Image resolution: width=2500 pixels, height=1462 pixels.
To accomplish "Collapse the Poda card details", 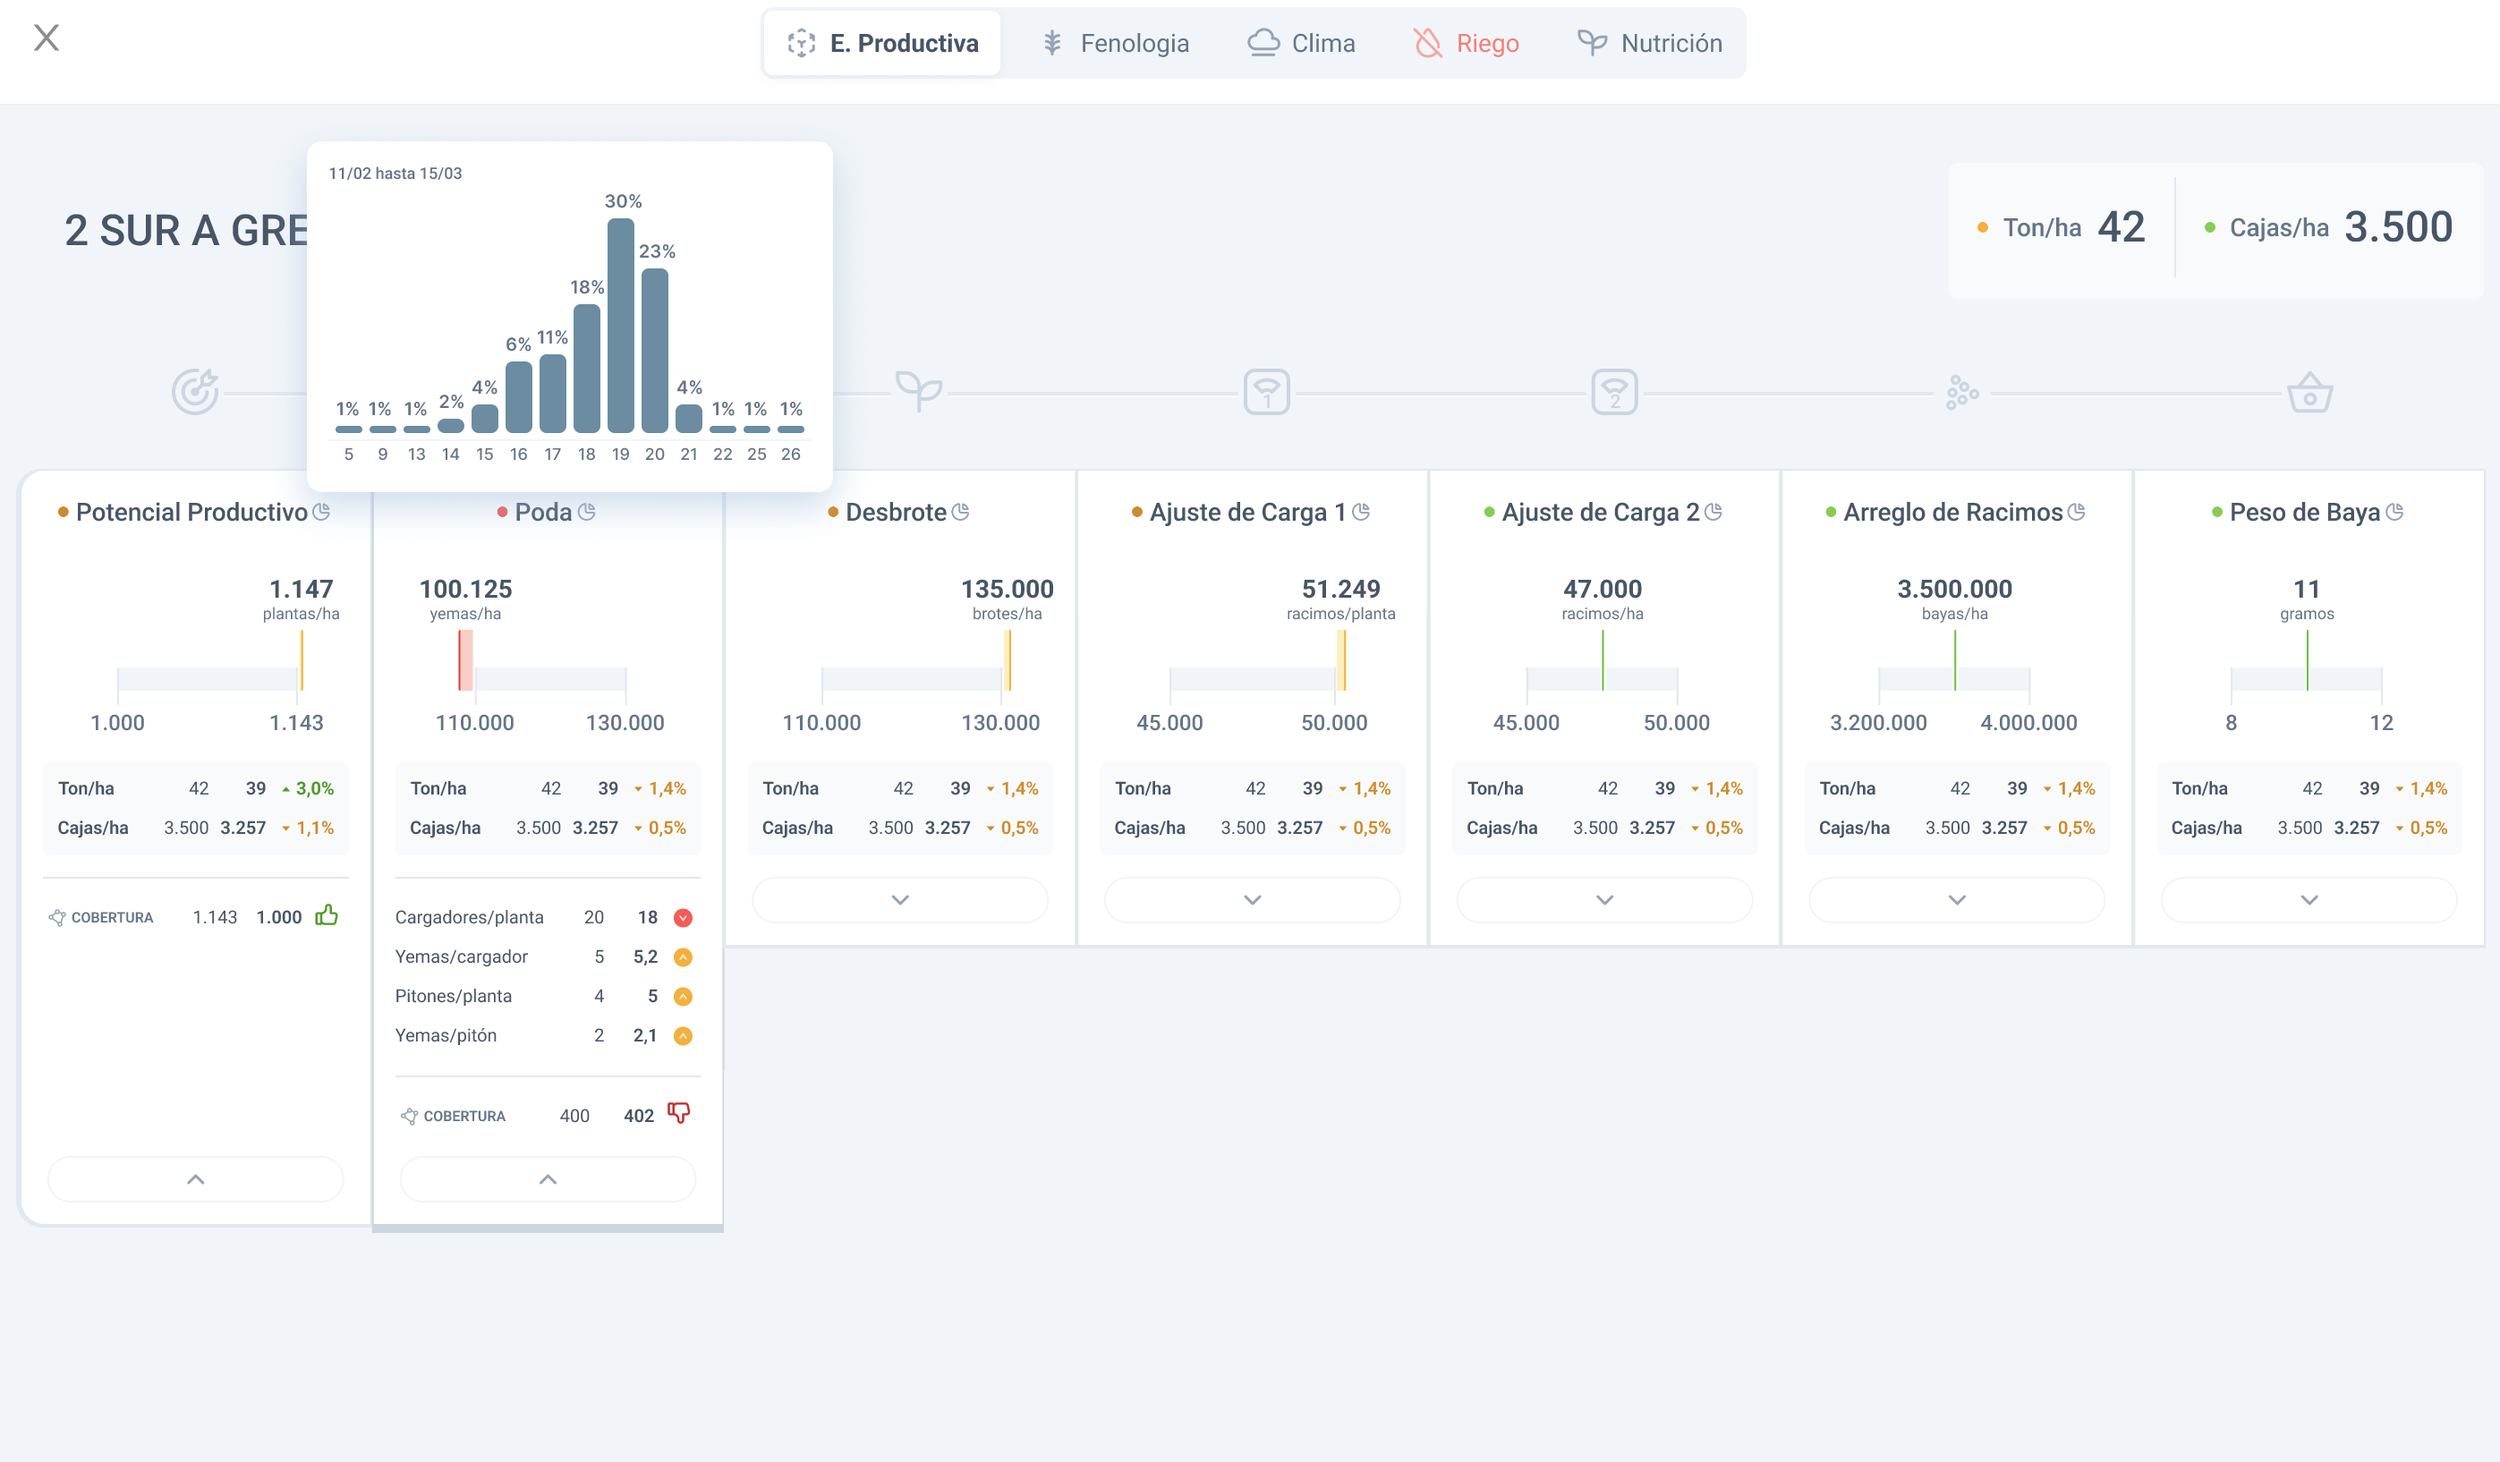I will pyautogui.click(x=548, y=1179).
